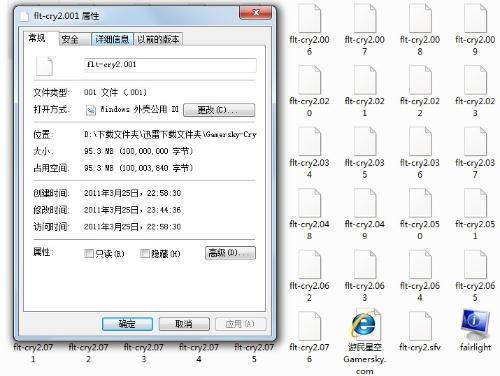Select file icon flt-cry2.022
Screen dimensions: 500x376
[420, 80]
